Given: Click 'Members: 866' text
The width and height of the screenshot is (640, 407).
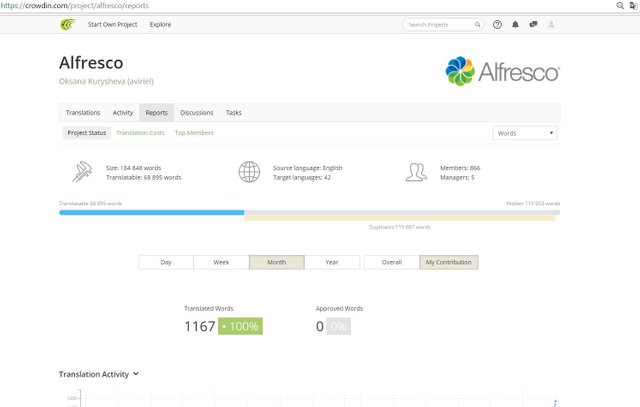Looking at the screenshot, I should point(460,168).
